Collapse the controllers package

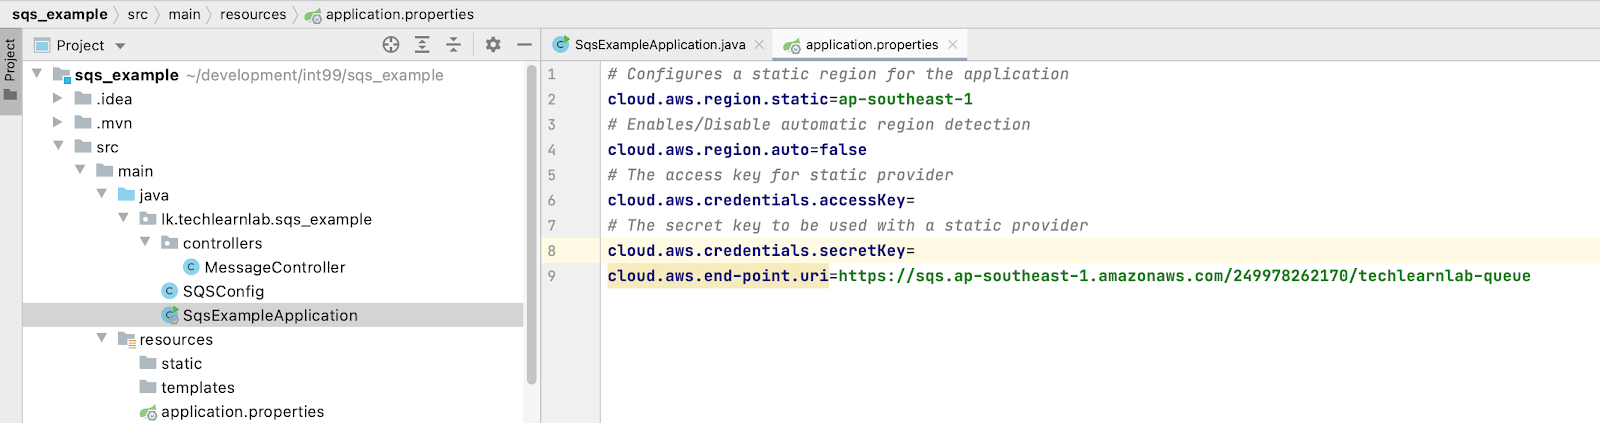145,242
